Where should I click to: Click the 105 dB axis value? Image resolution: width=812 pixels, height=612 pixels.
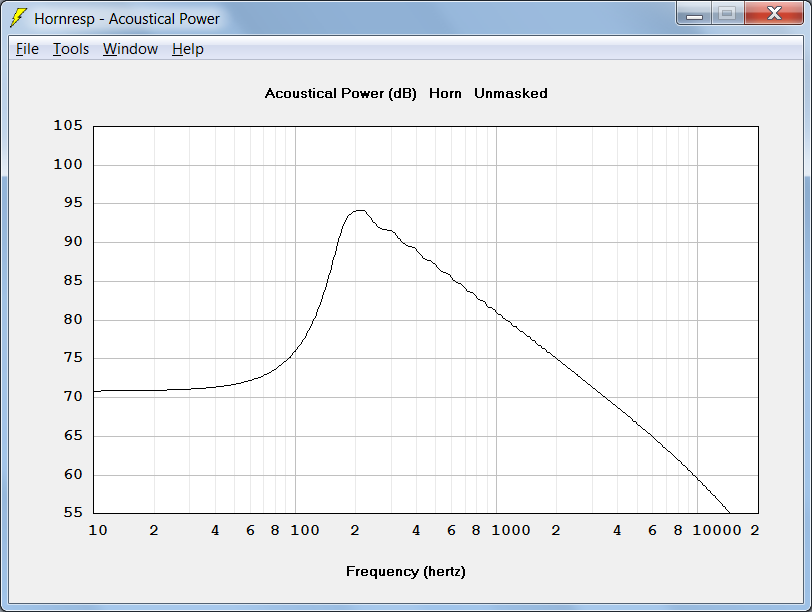[68, 126]
